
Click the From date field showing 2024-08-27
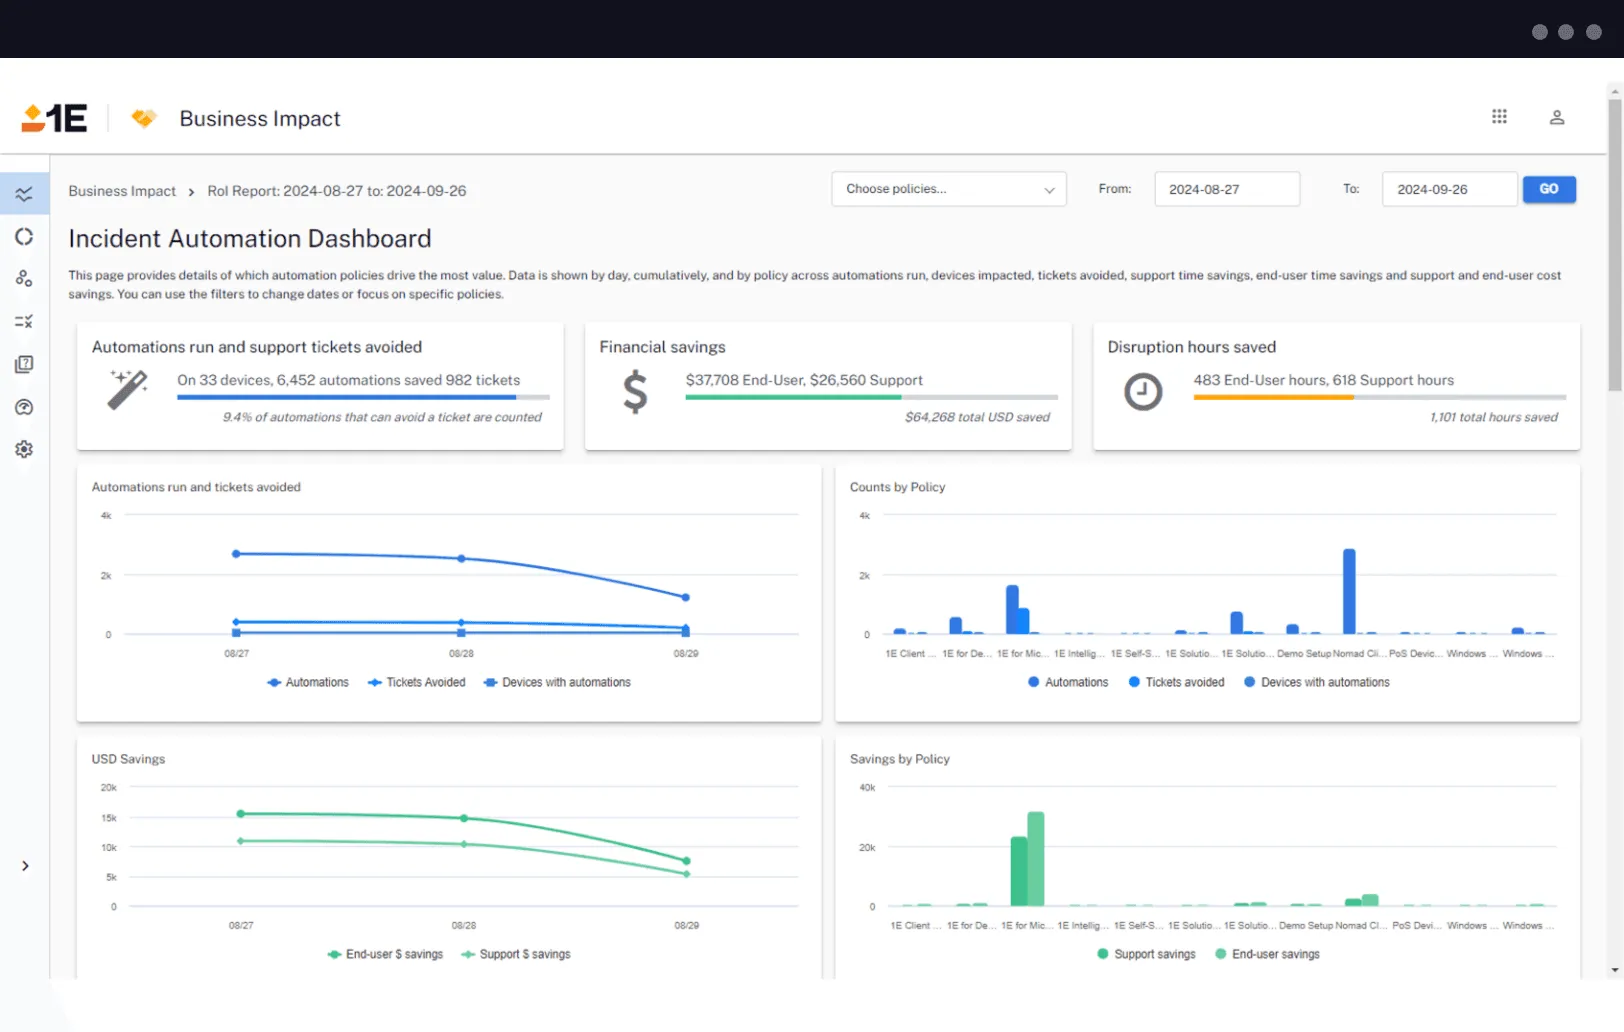point(1227,188)
